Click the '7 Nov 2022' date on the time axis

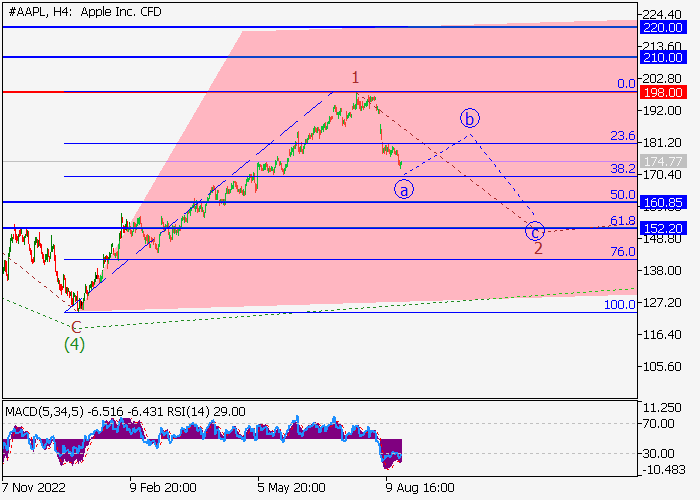click(34, 488)
